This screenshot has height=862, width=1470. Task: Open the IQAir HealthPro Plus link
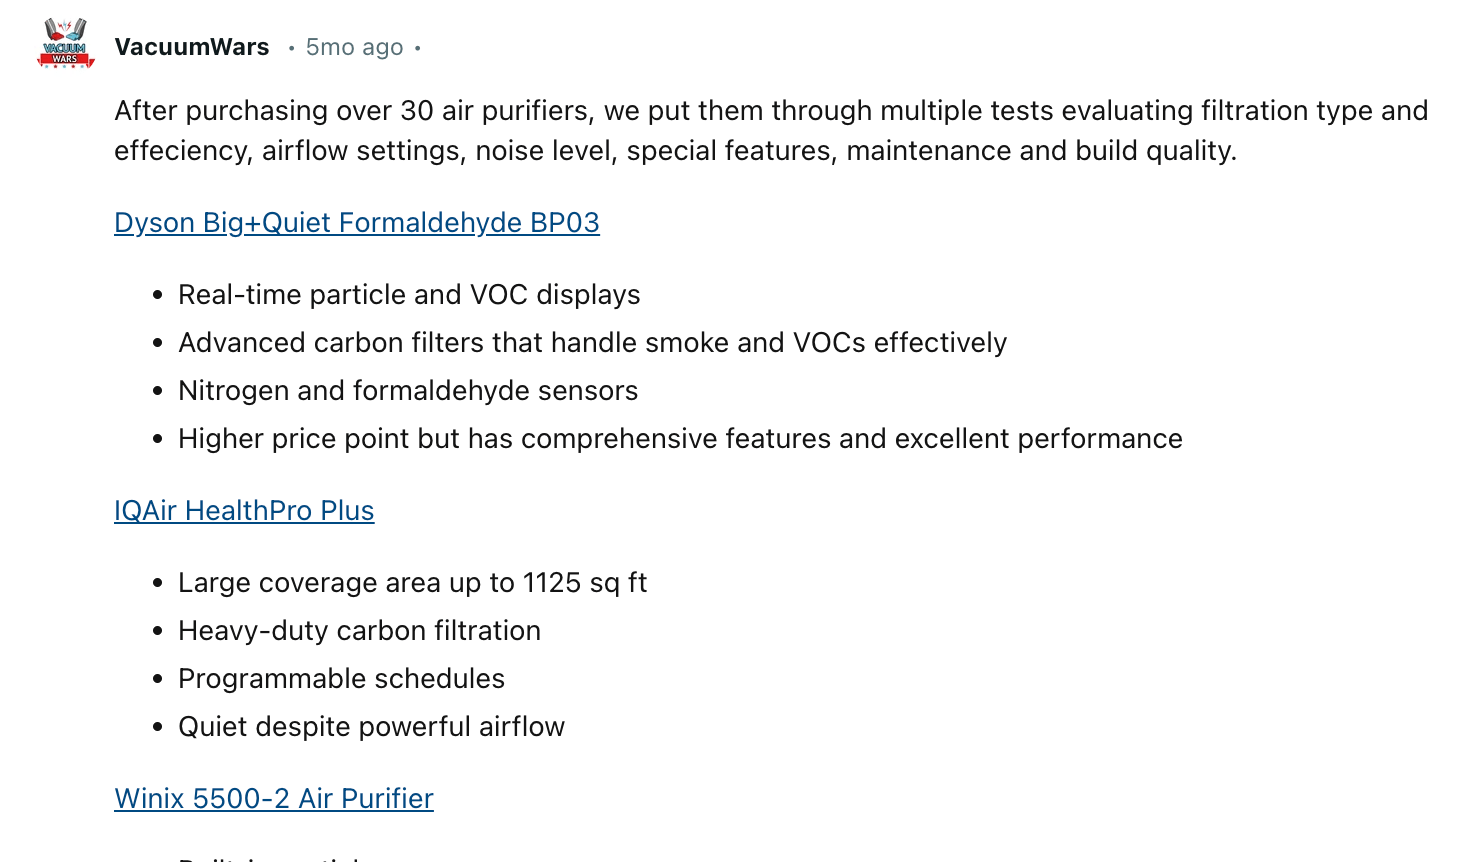coord(244,510)
